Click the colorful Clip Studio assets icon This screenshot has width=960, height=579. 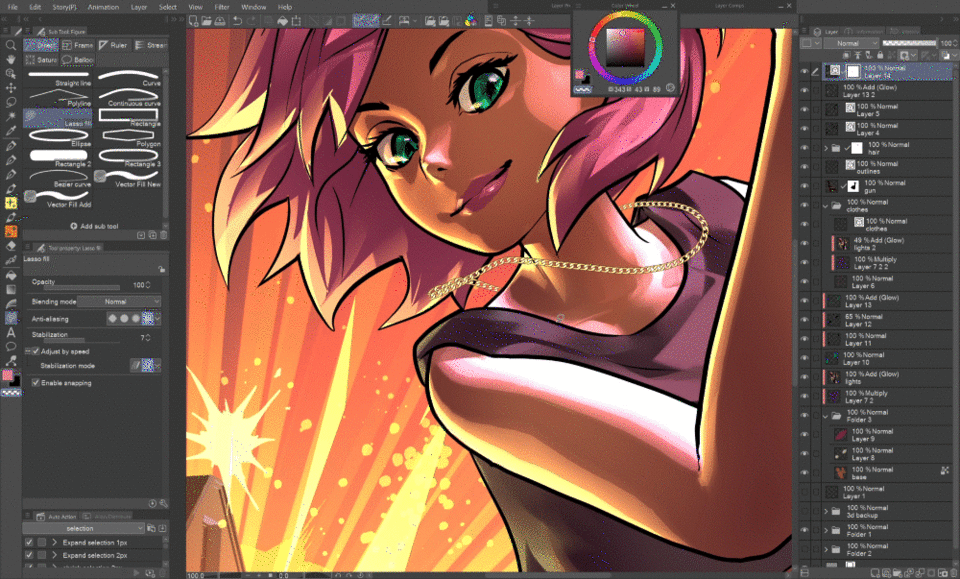[470, 21]
